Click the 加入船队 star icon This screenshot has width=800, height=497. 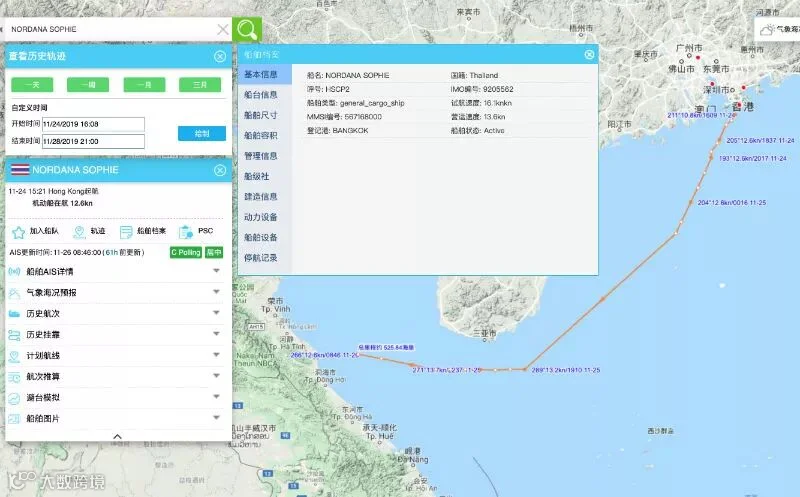pyautogui.click(x=18, y=233)
